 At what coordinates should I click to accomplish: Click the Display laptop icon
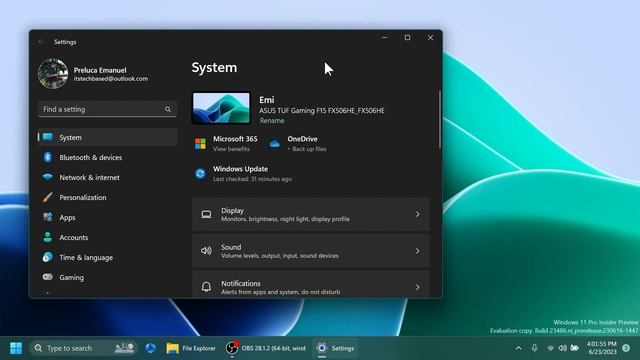[207, 214]
